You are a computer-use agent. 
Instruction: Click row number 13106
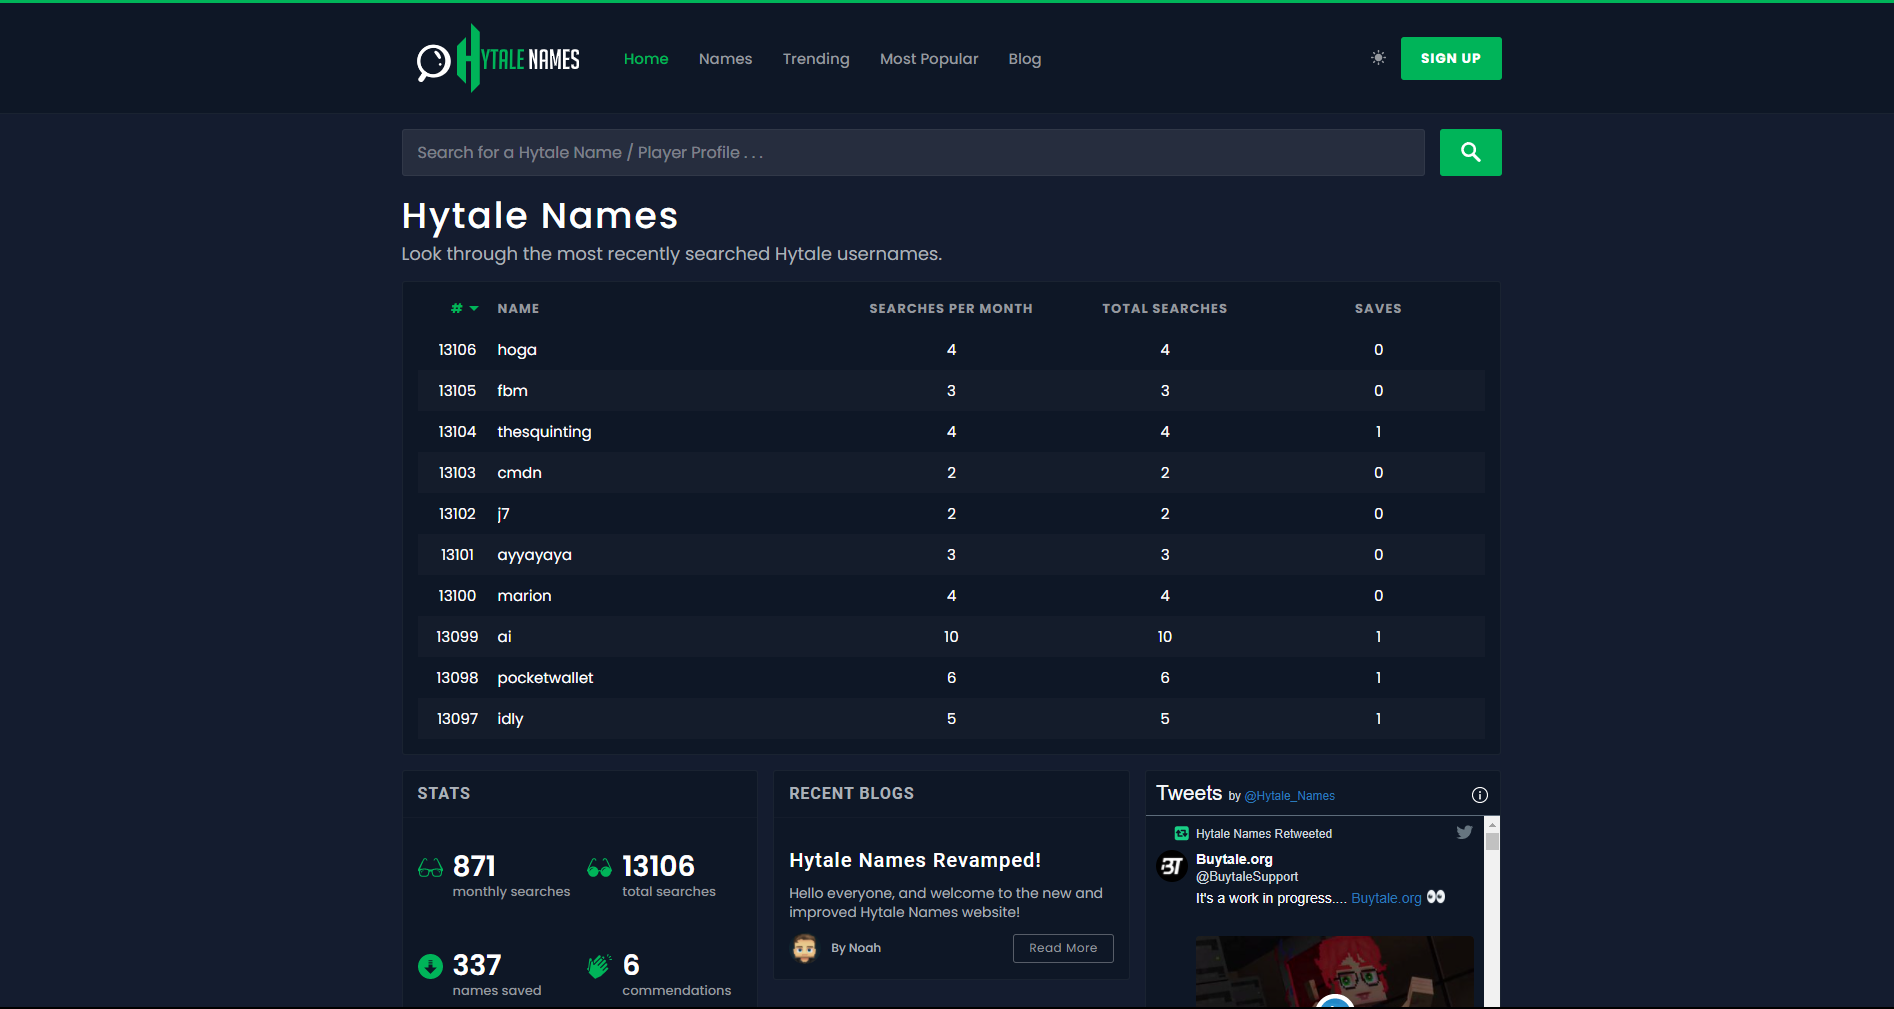(457, 349)
